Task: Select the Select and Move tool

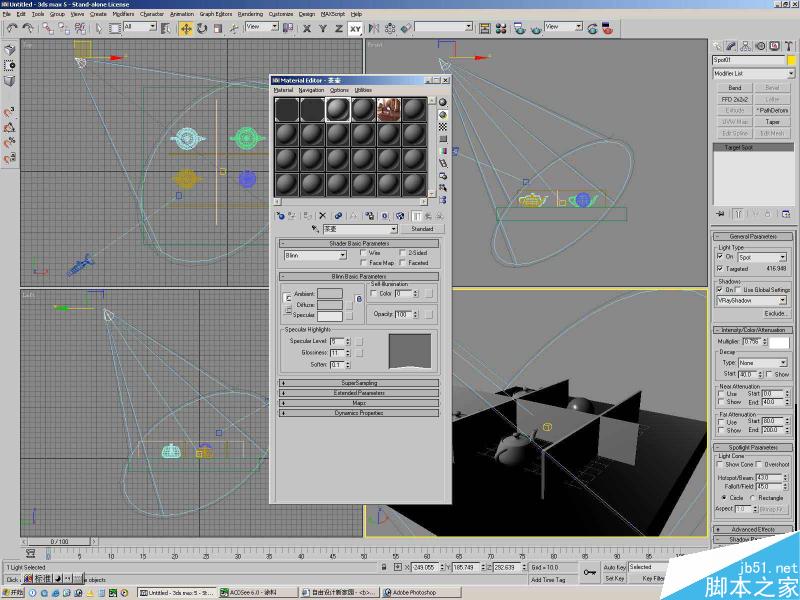Action: tap(185, 28)
